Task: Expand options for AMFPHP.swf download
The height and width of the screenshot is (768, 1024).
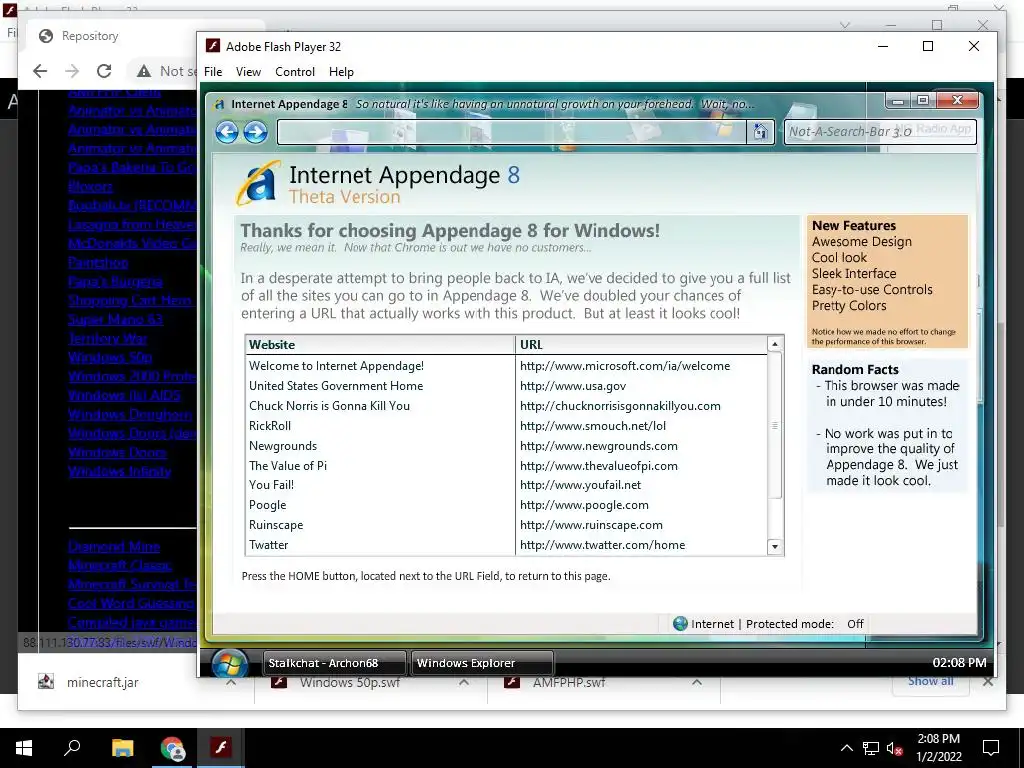Action: [697, 682]
